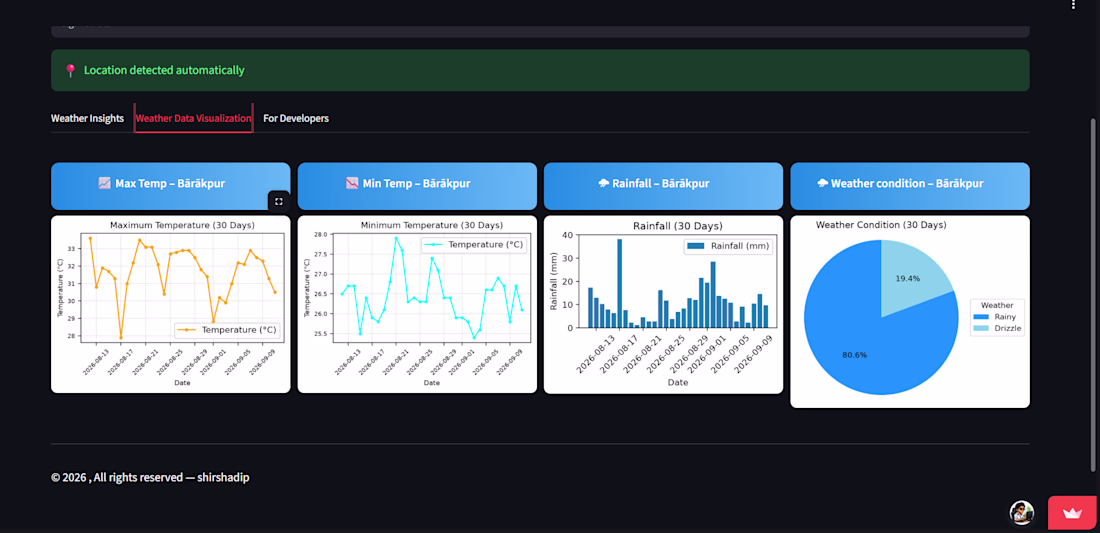Click the down-trend icon beside Min Temp
This screenshot has width=1100, height=533.
tap(352, 184)
